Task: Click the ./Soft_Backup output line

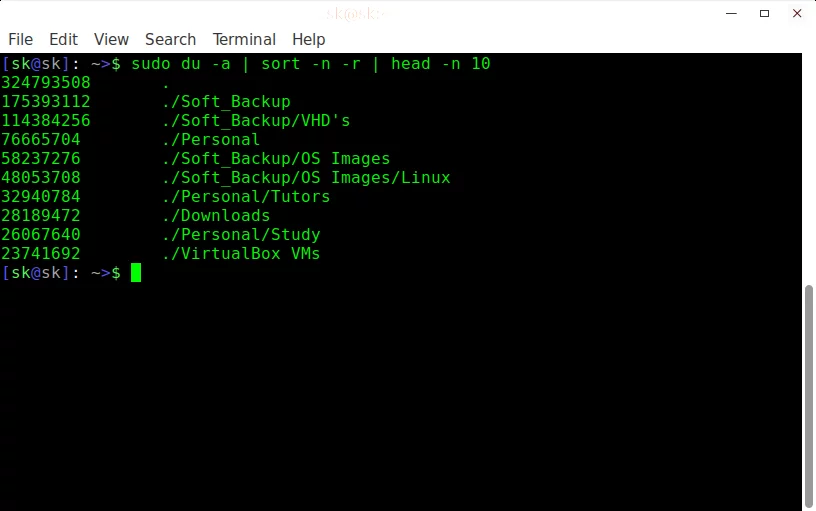Action: click(x=146, y=101)
